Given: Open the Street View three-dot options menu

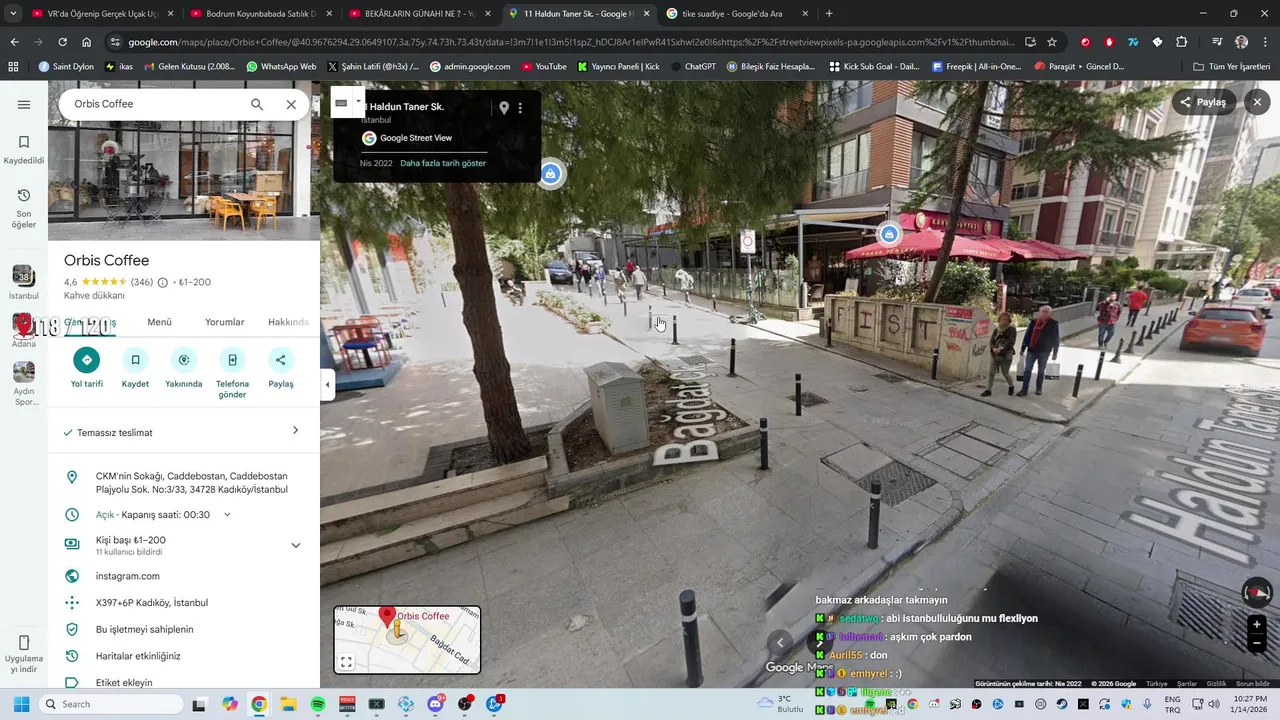Looking at the screenshot, I should click(520, 108).
